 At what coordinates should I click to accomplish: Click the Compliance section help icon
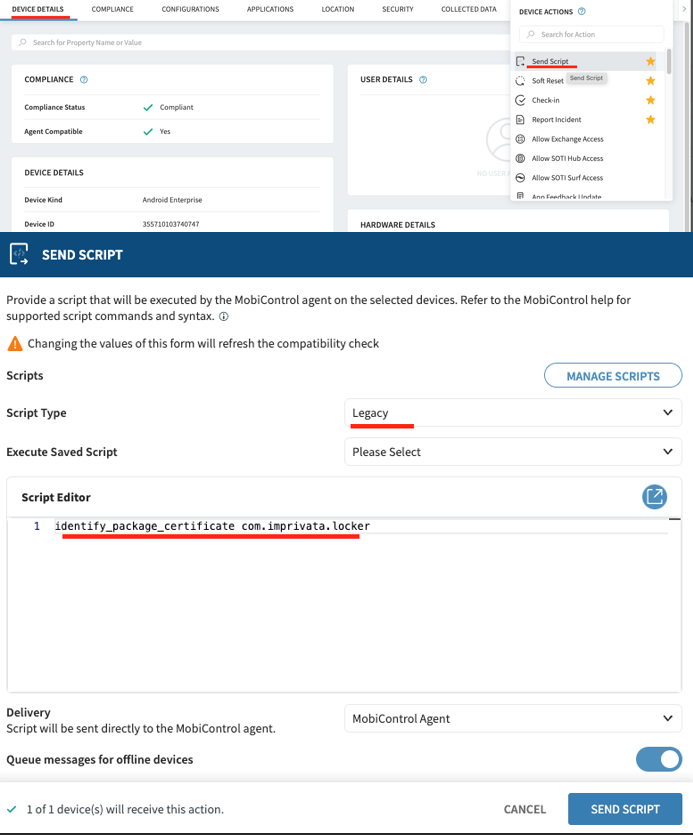pos(84,79)
